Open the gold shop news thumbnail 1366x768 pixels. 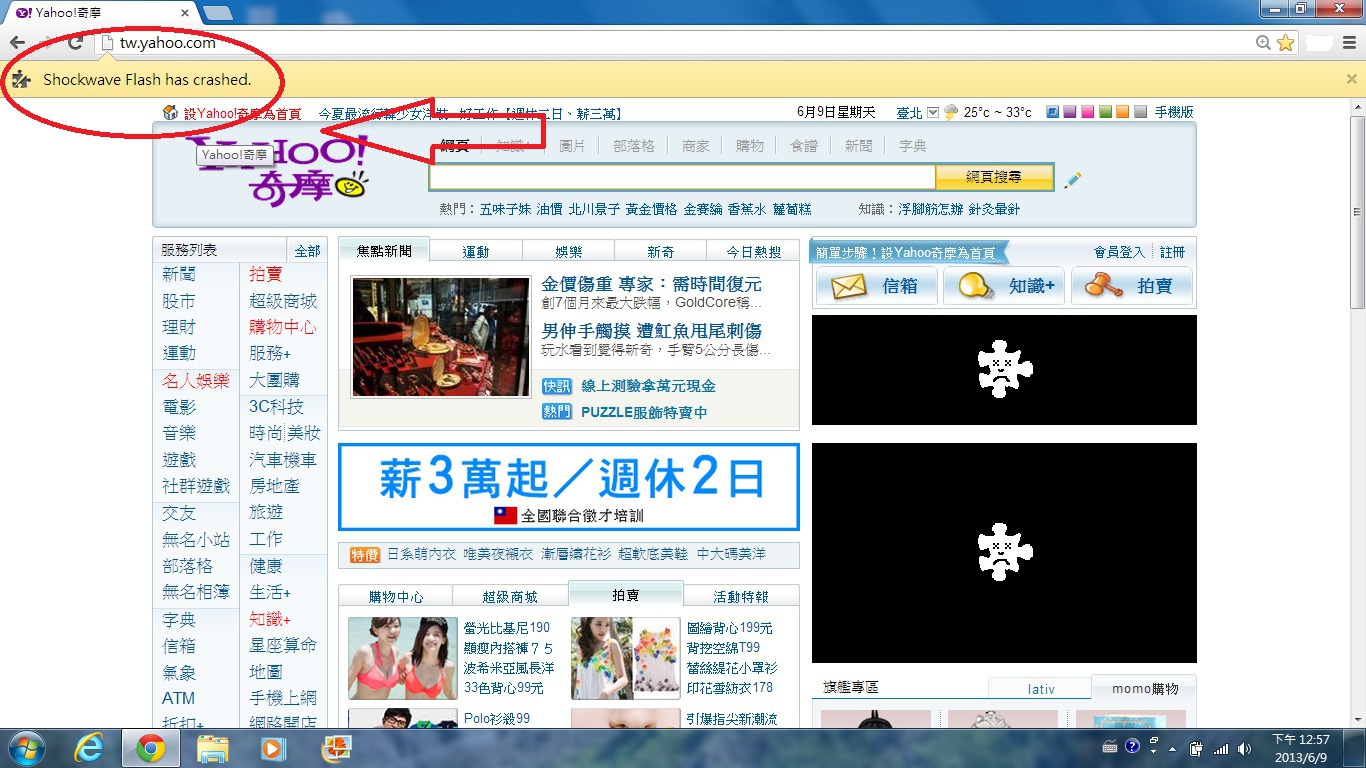click(x=441, y=337)
